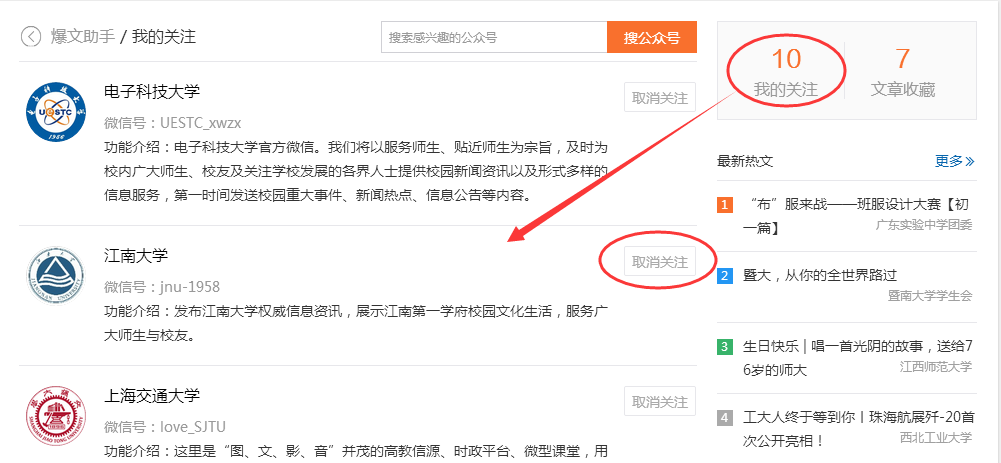Open the Jiangnan University logo
The image size is (1001, 463).
tap(56, 275)
